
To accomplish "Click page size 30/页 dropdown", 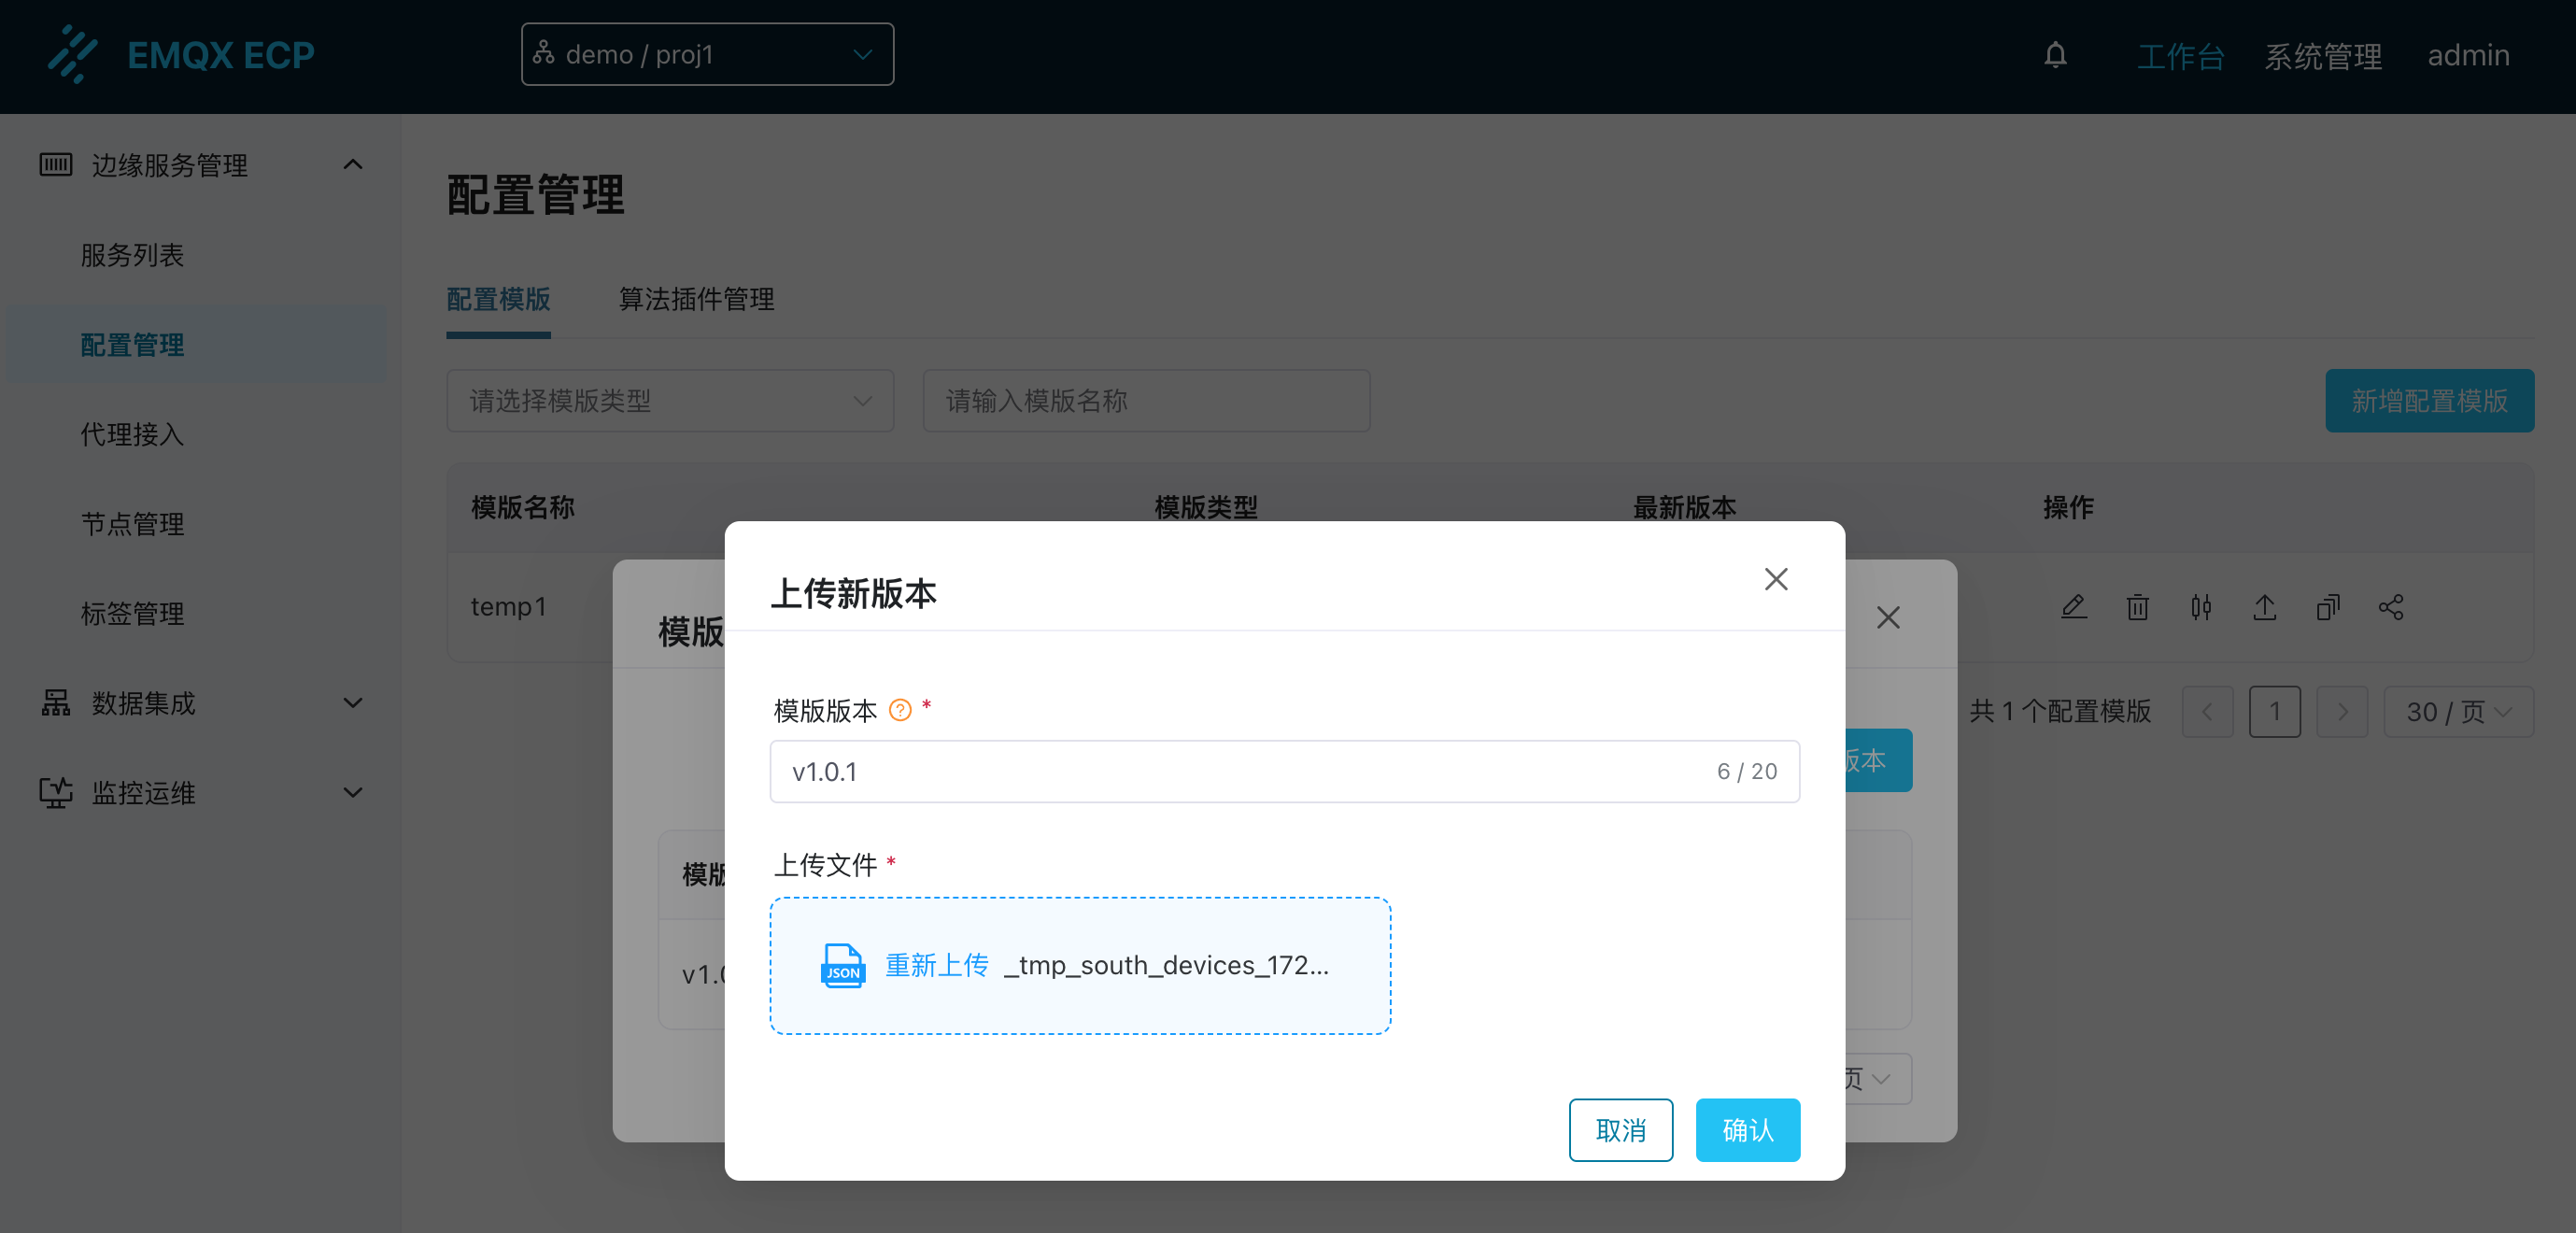I will (2456, 712).
